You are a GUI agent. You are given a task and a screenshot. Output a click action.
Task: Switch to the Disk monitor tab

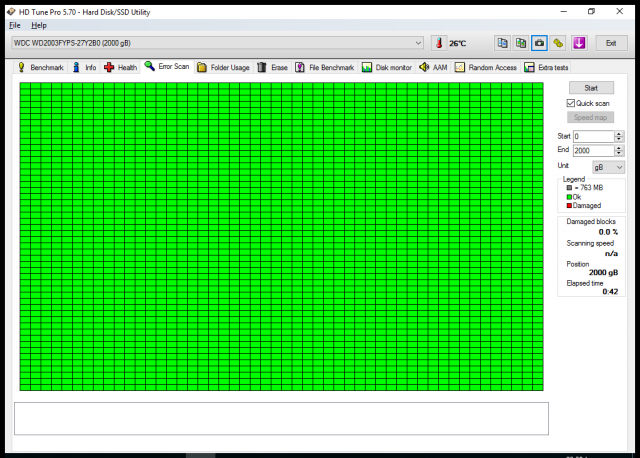(x=387, y=67)
